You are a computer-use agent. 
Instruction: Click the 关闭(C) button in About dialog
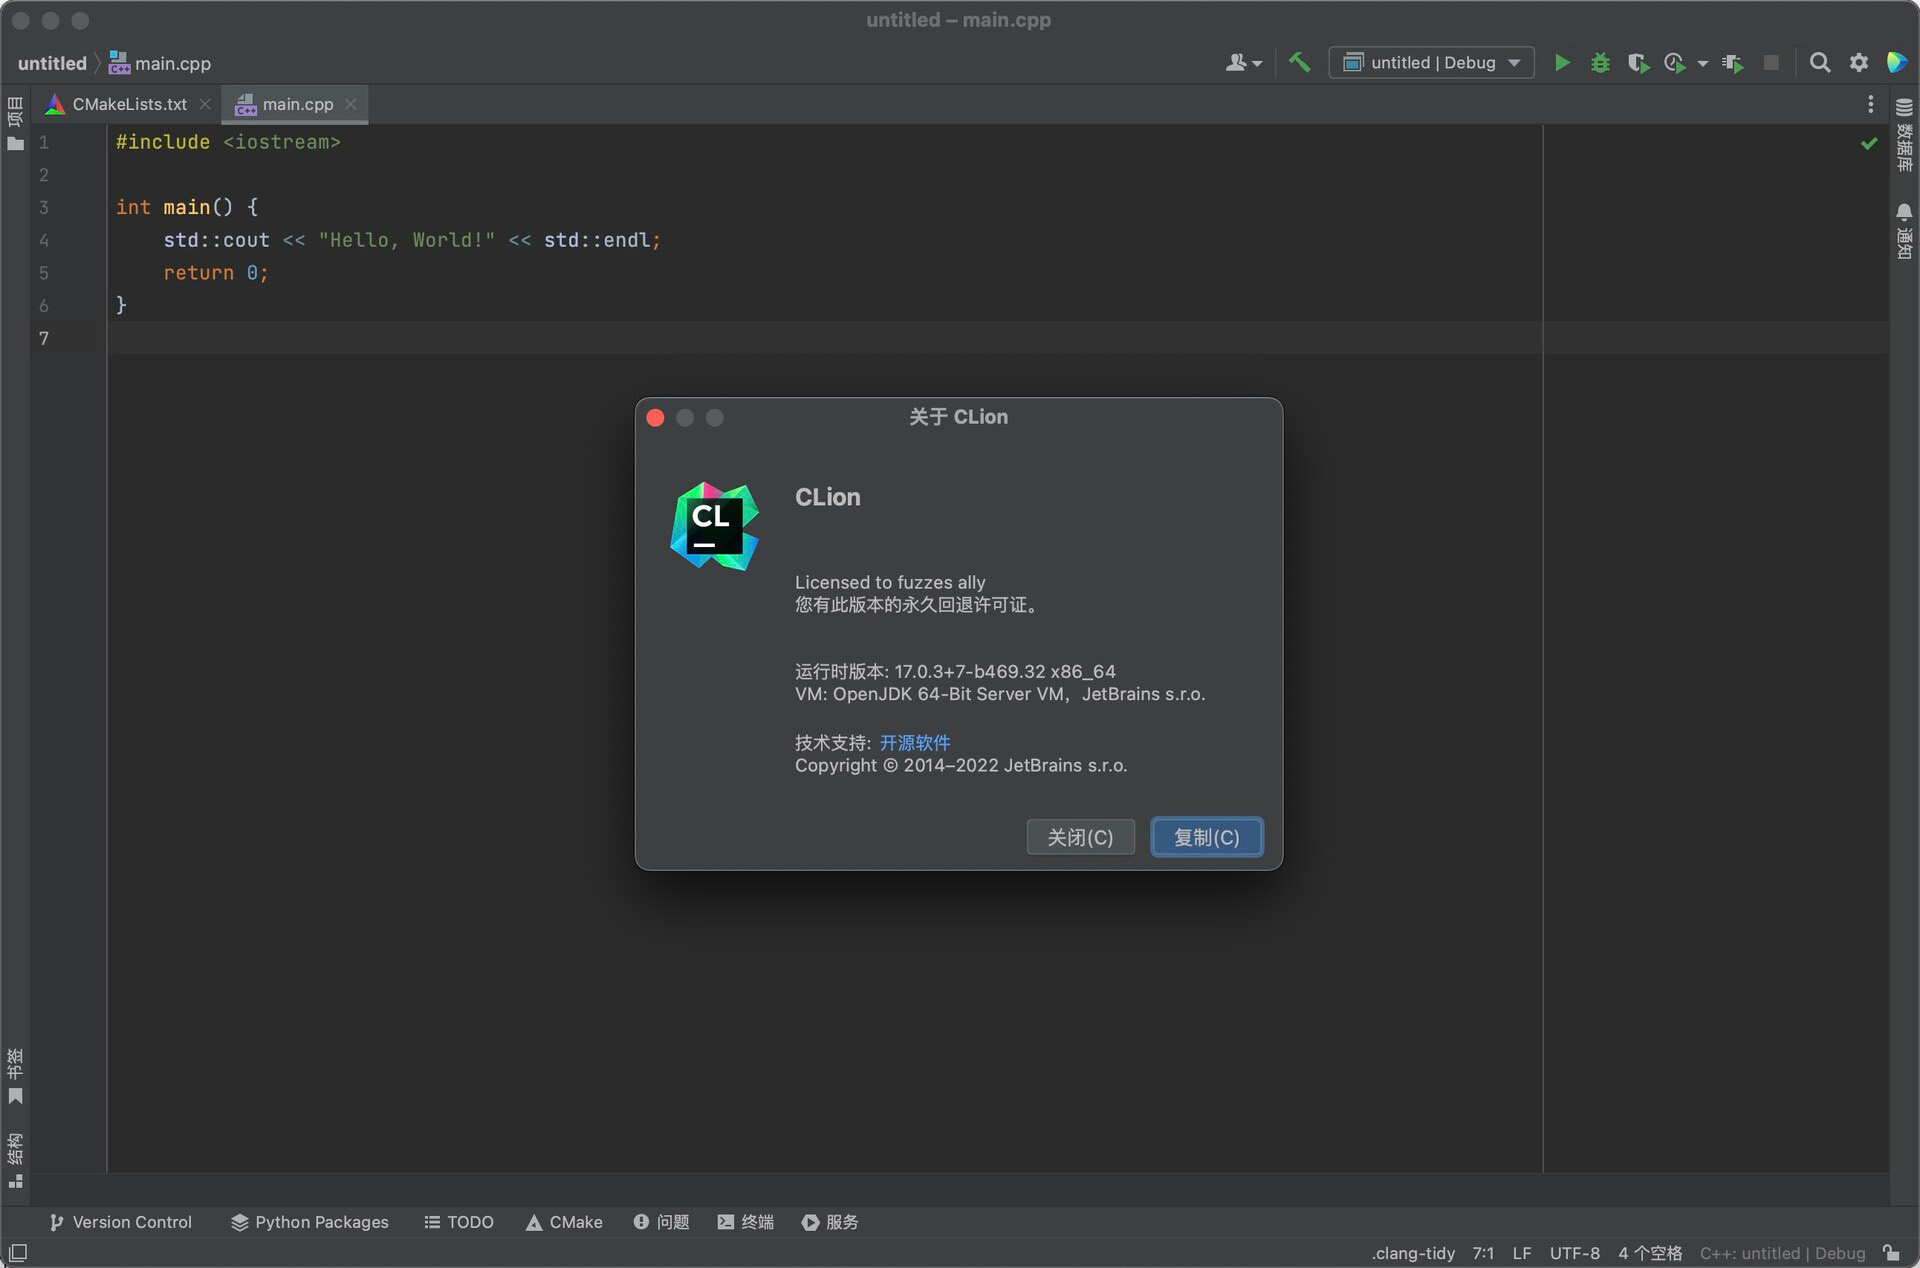point(1080,837)
